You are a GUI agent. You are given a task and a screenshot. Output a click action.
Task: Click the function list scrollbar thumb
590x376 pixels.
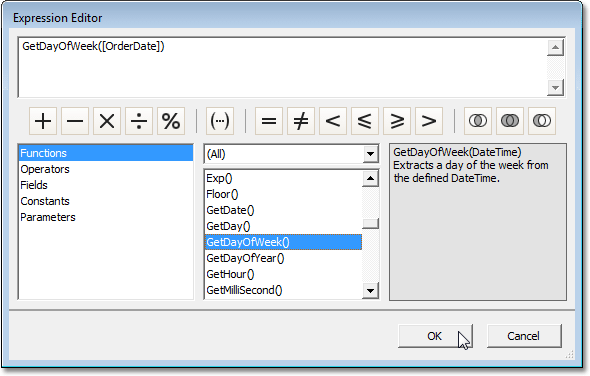[x=370, y=224]
